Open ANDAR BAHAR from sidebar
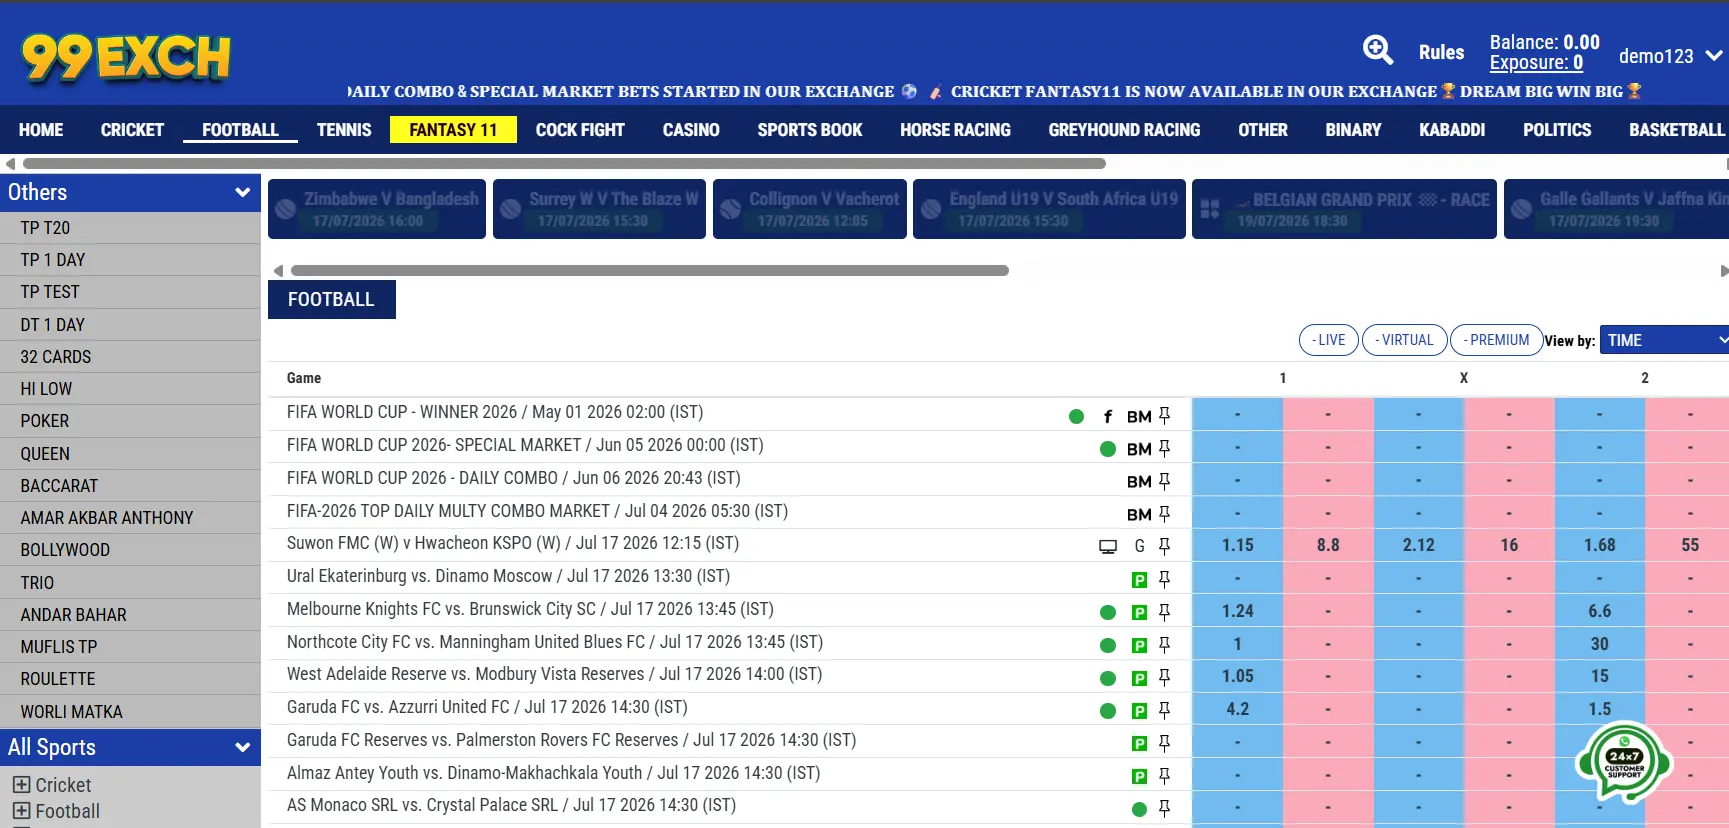This screenshot has height=828, width=1729. (x=130, y=615)
